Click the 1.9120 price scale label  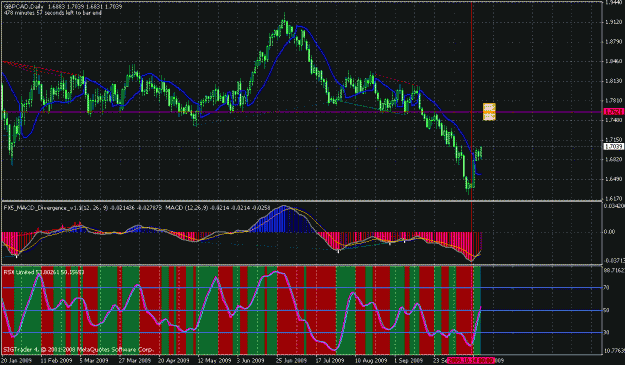614,22
